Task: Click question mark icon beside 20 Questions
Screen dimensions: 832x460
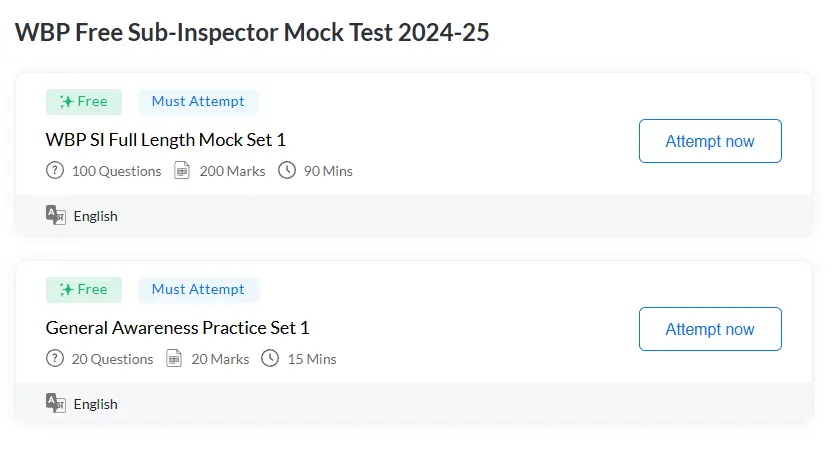Action: coord(55,358)
